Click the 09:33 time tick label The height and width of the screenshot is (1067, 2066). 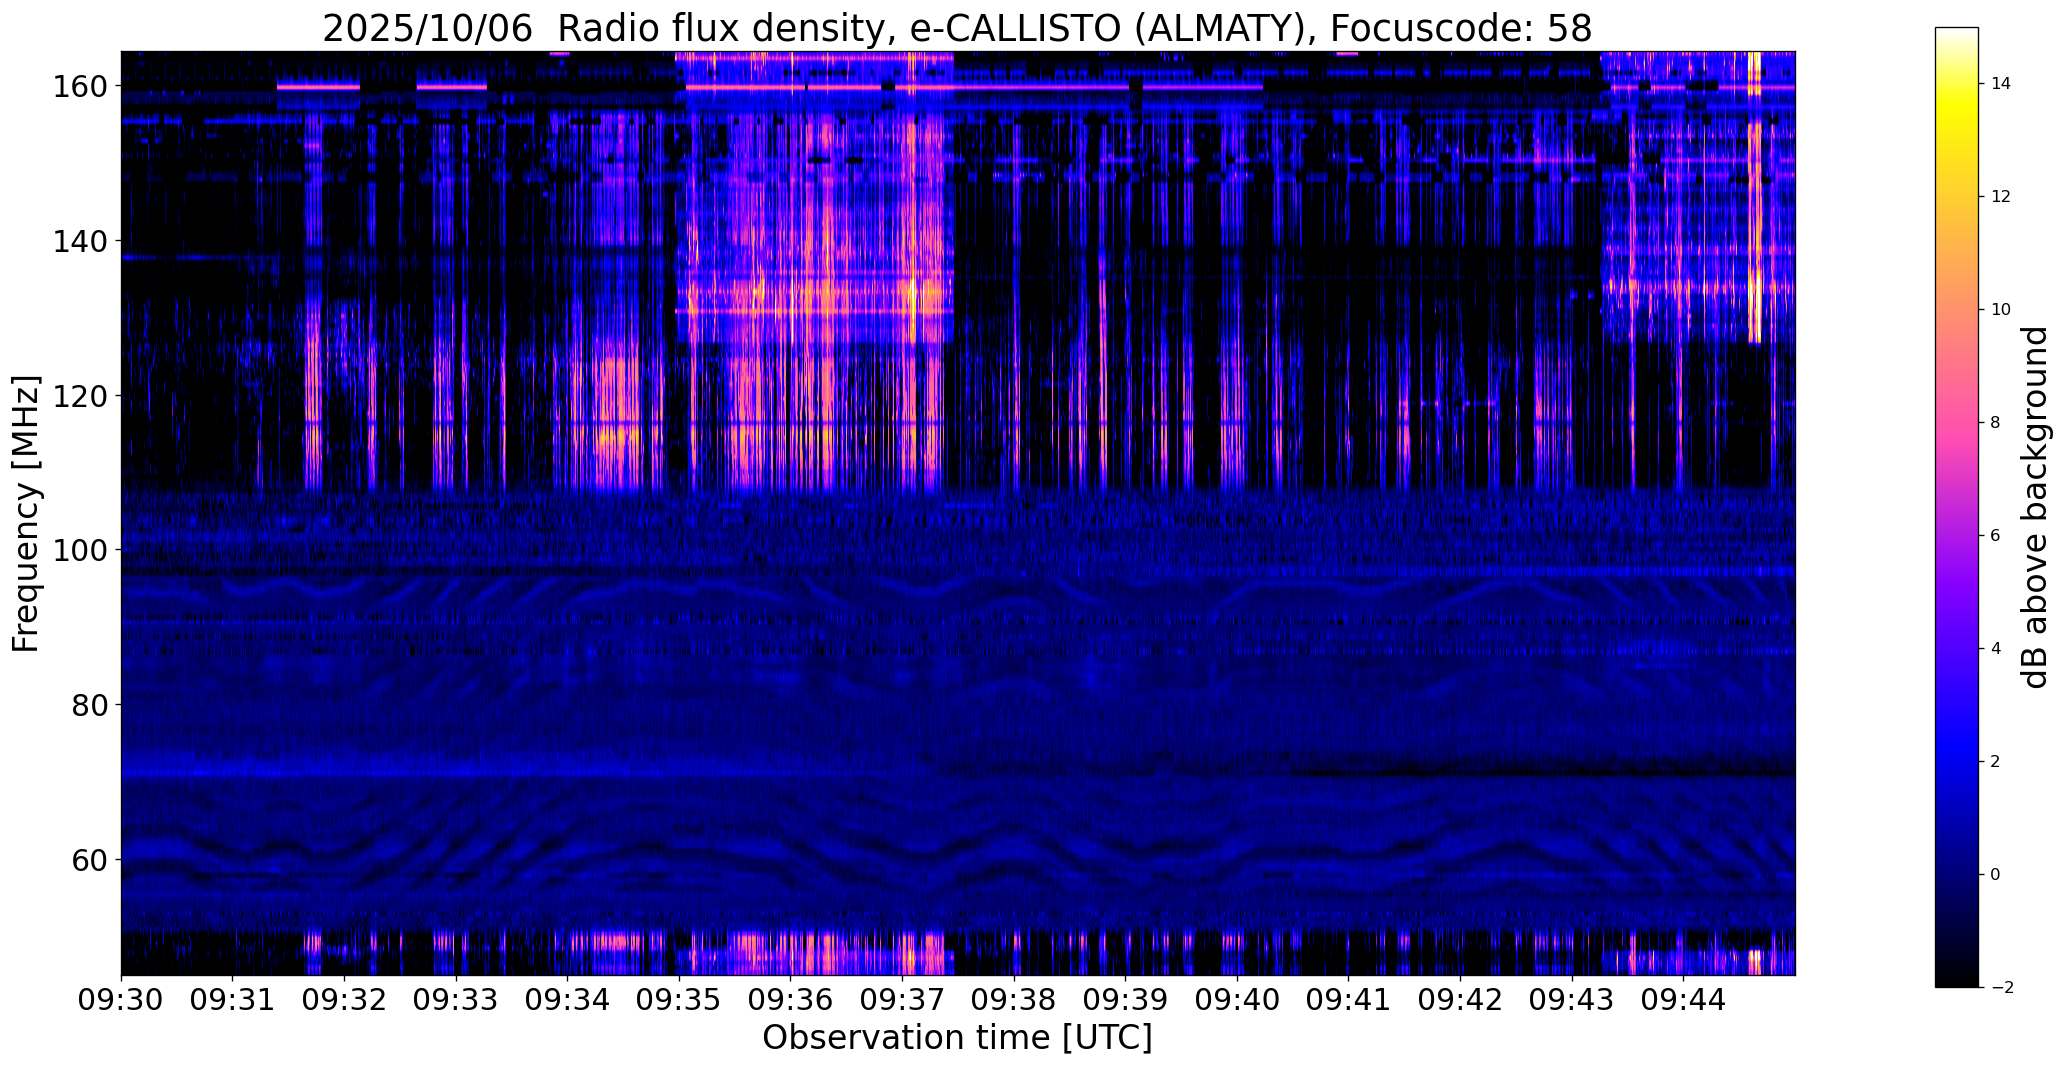[x=456, y=1000]
